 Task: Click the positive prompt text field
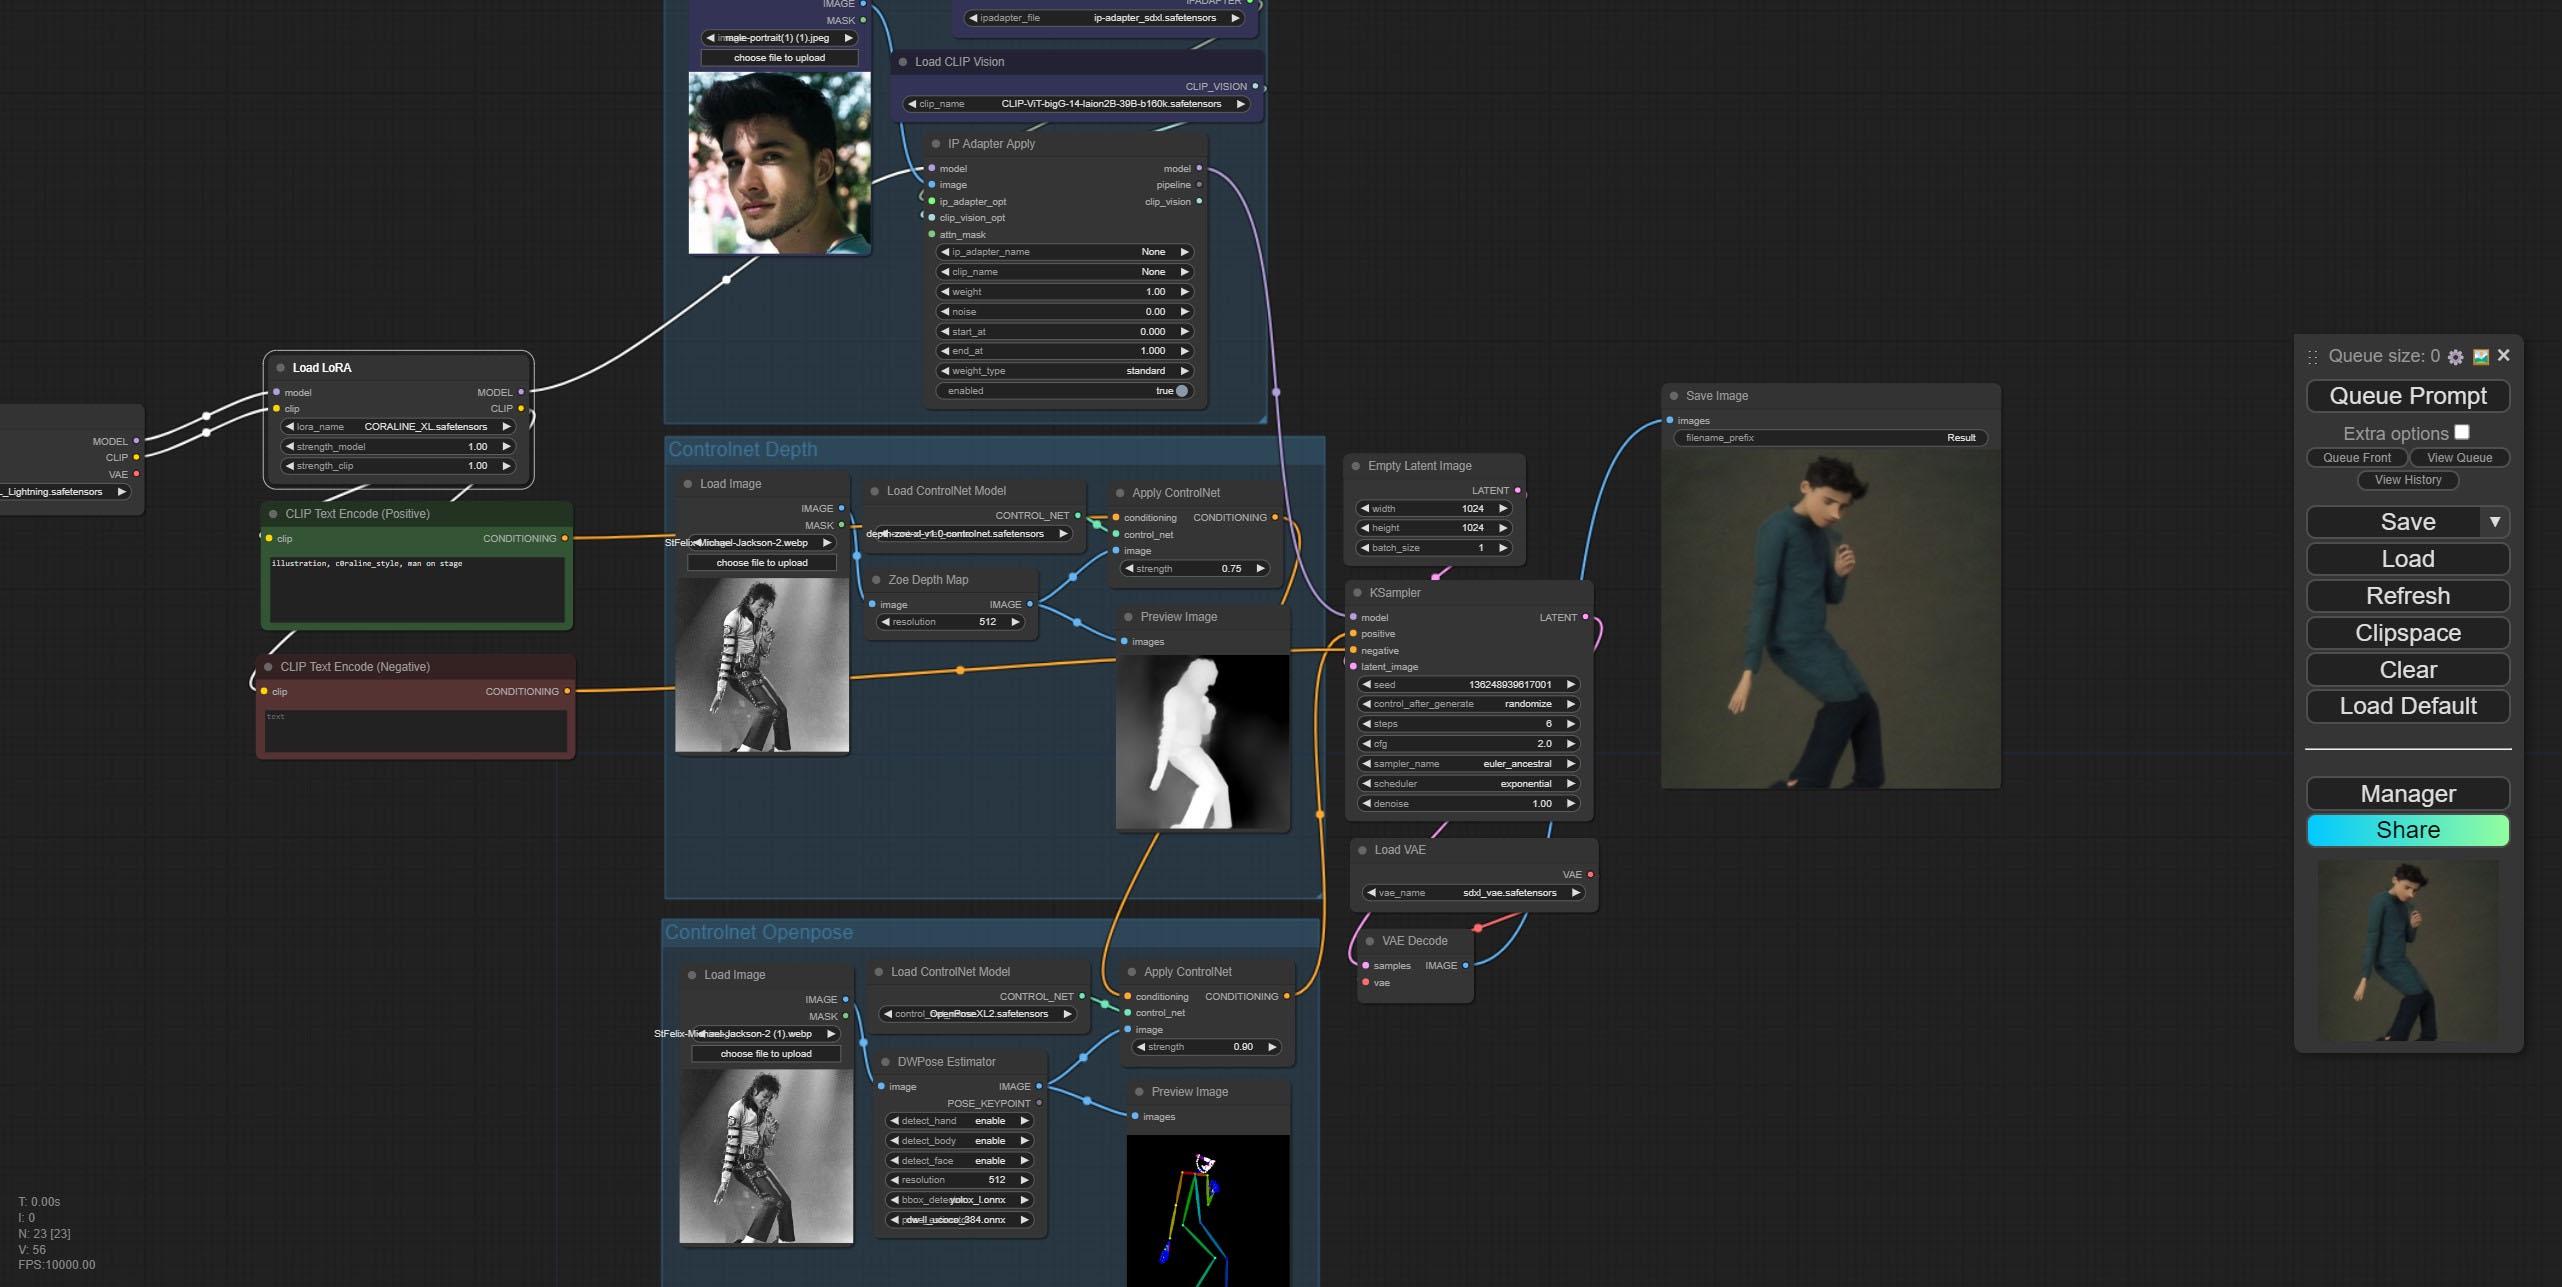click(x=416, y=588)
